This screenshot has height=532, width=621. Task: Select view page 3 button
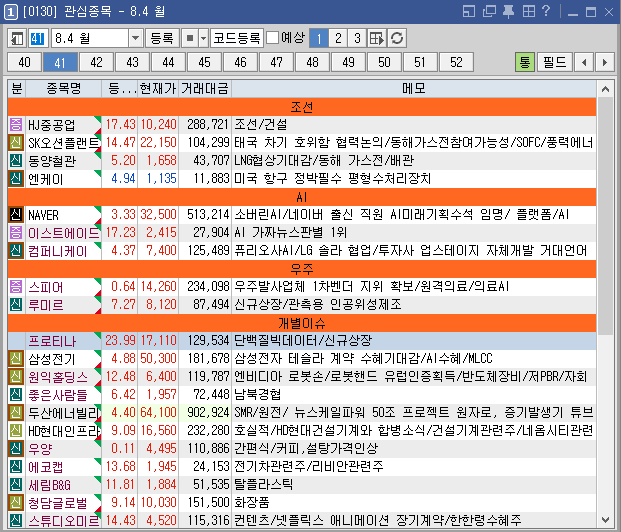pos(357,38)
